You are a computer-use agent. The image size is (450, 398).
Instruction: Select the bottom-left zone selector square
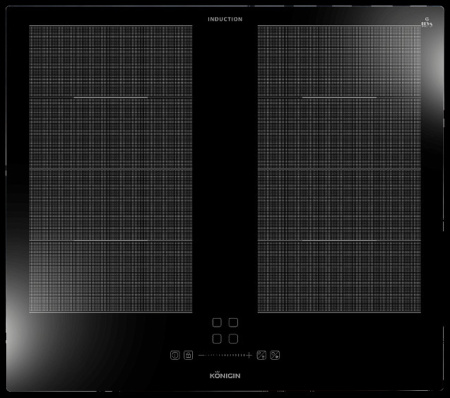(217, 339)
